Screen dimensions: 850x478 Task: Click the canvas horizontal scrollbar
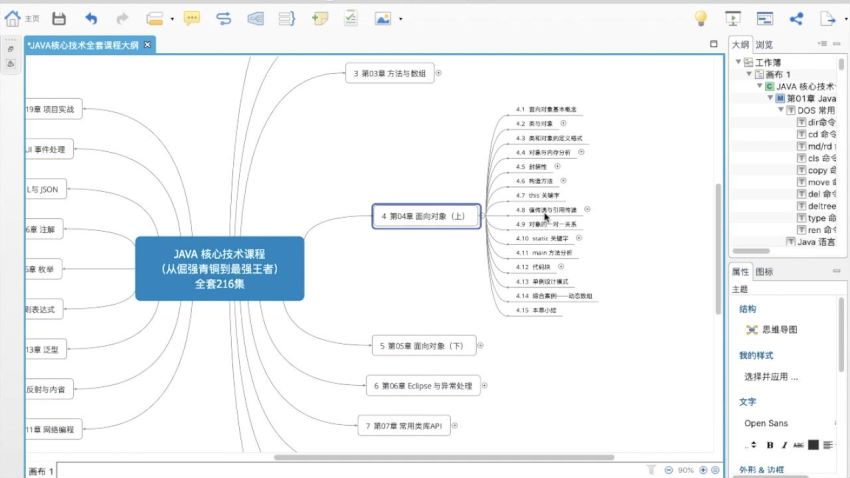tap(443, 457)
